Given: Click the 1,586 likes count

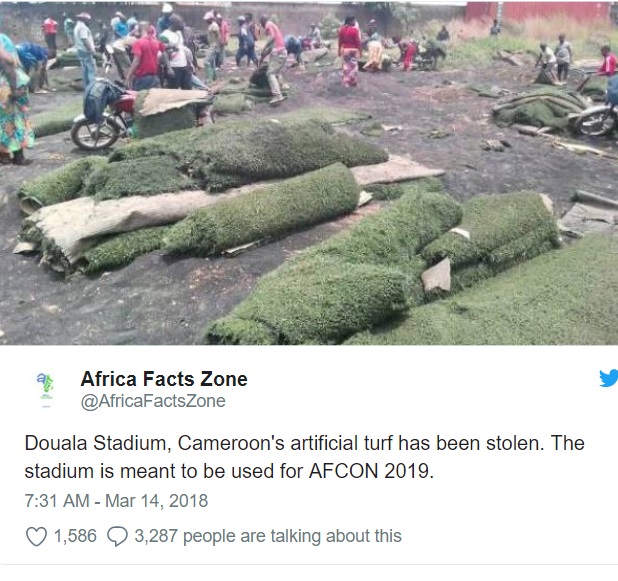Looking at the screenshot, I should click(x=75, y=536).
